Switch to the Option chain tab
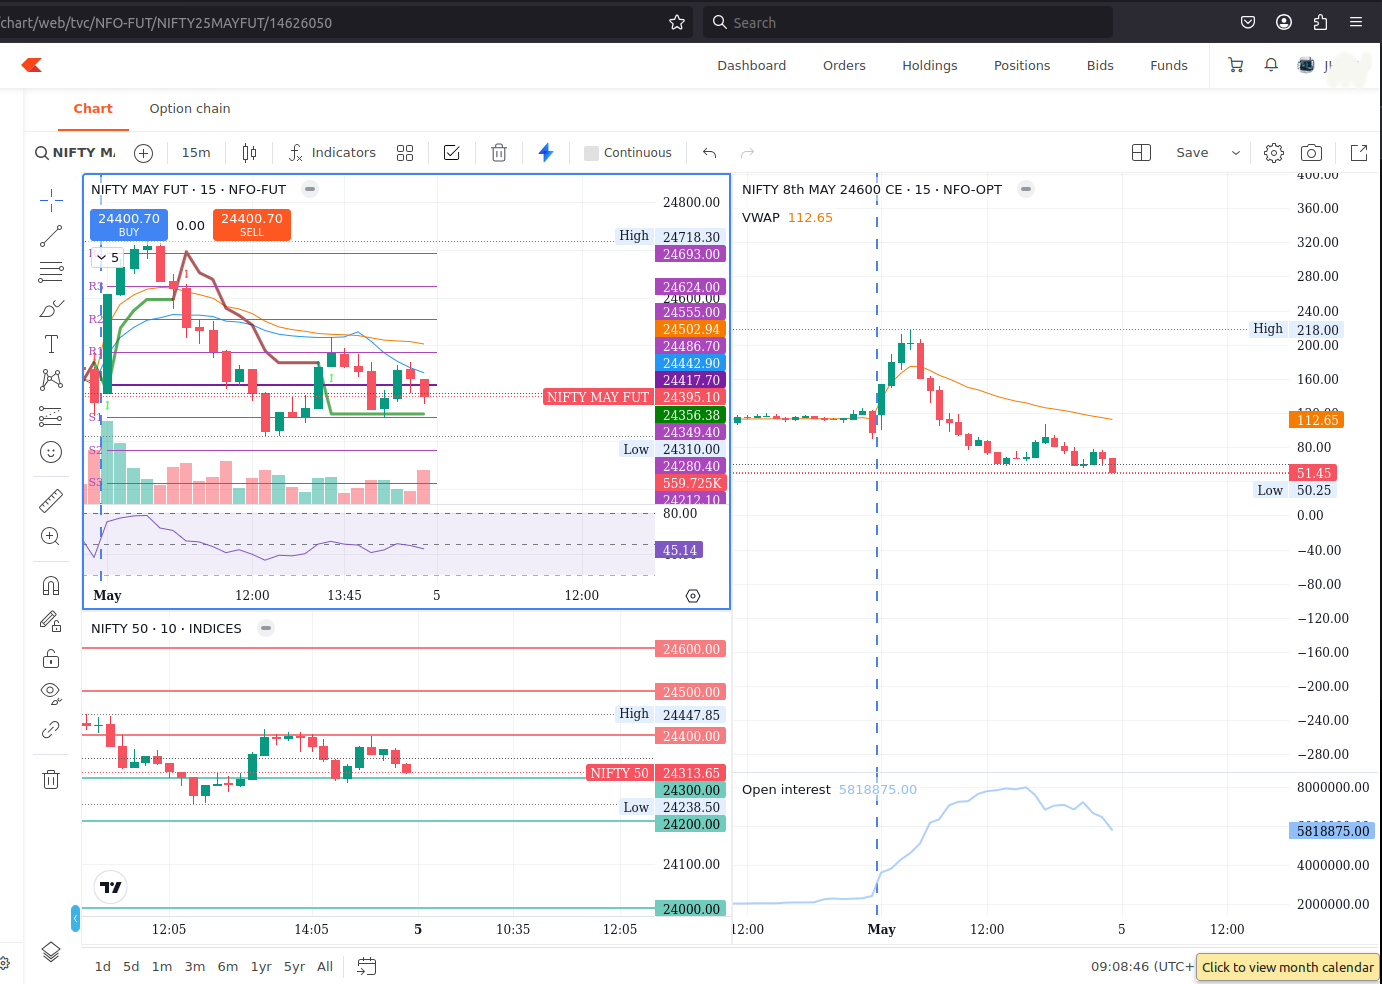 click(190, 109)
